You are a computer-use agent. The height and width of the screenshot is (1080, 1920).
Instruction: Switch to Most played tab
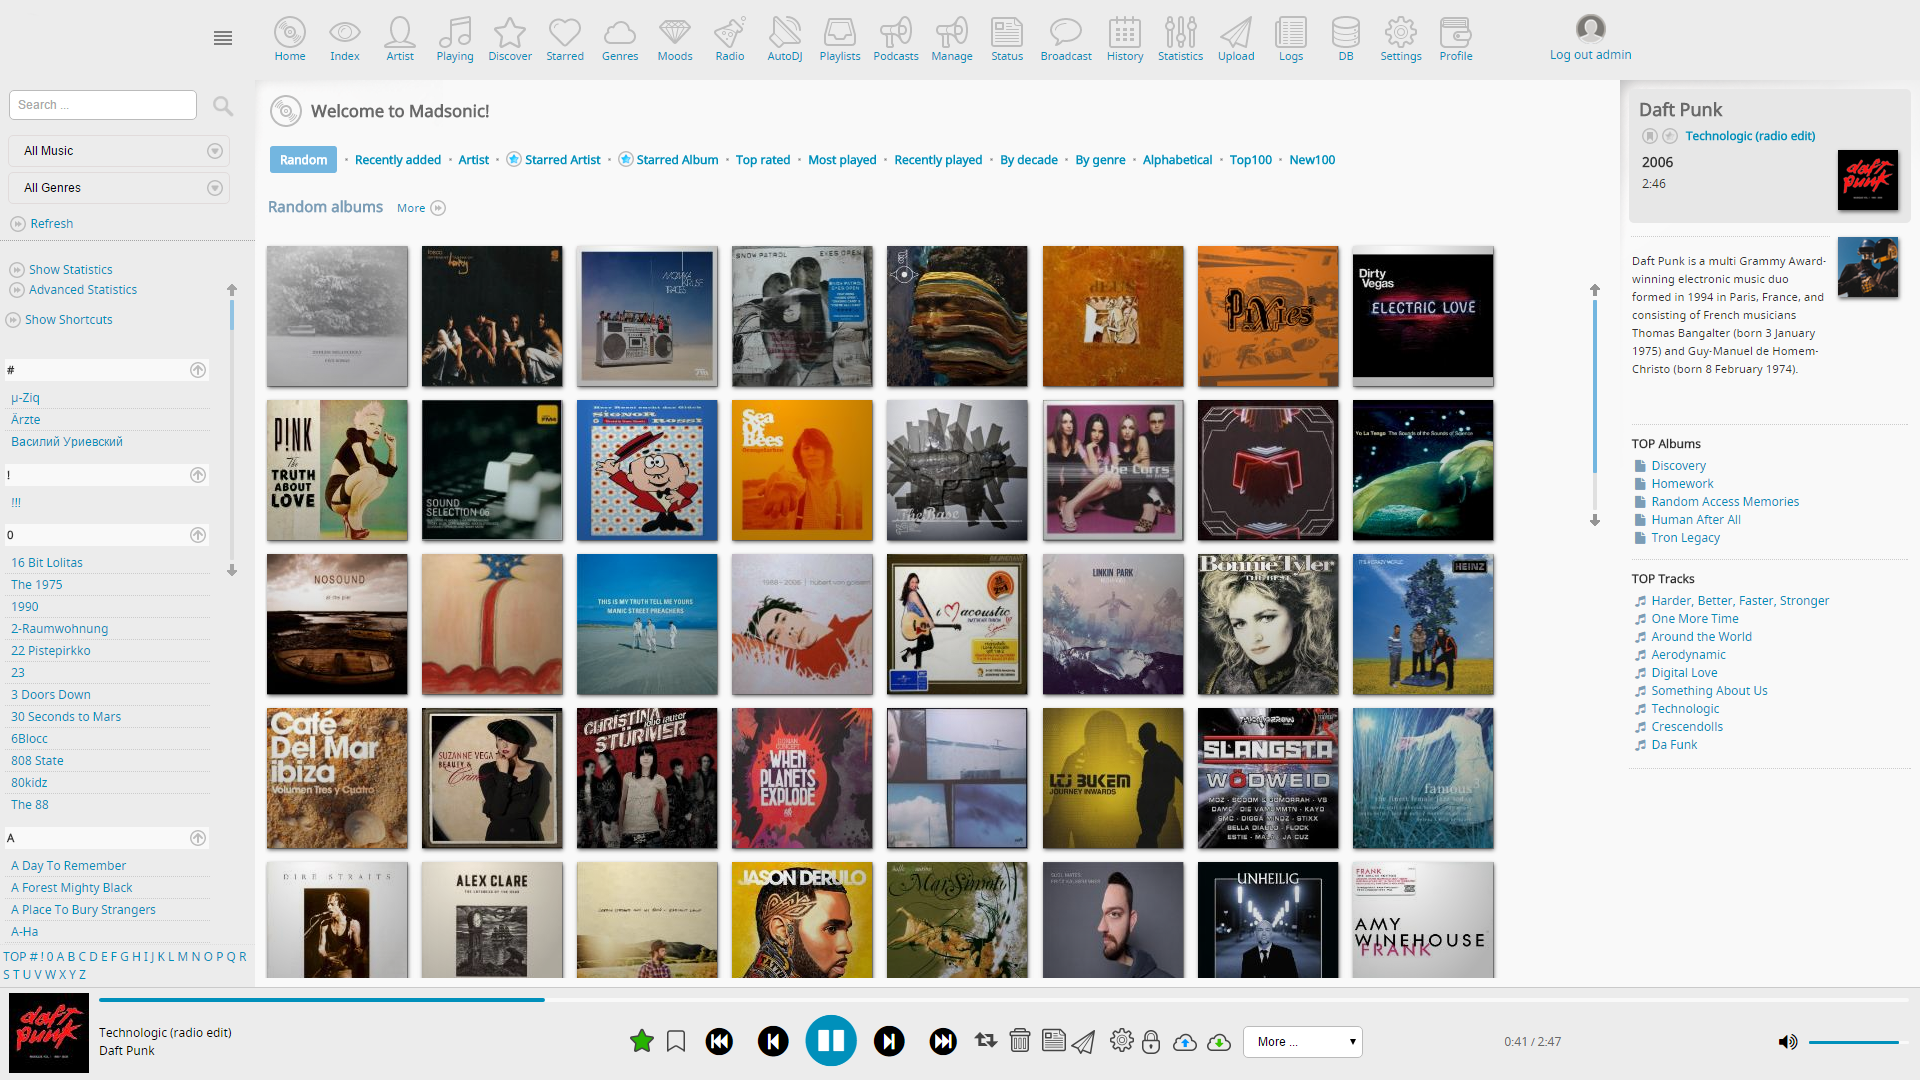[x=842, y=160]
